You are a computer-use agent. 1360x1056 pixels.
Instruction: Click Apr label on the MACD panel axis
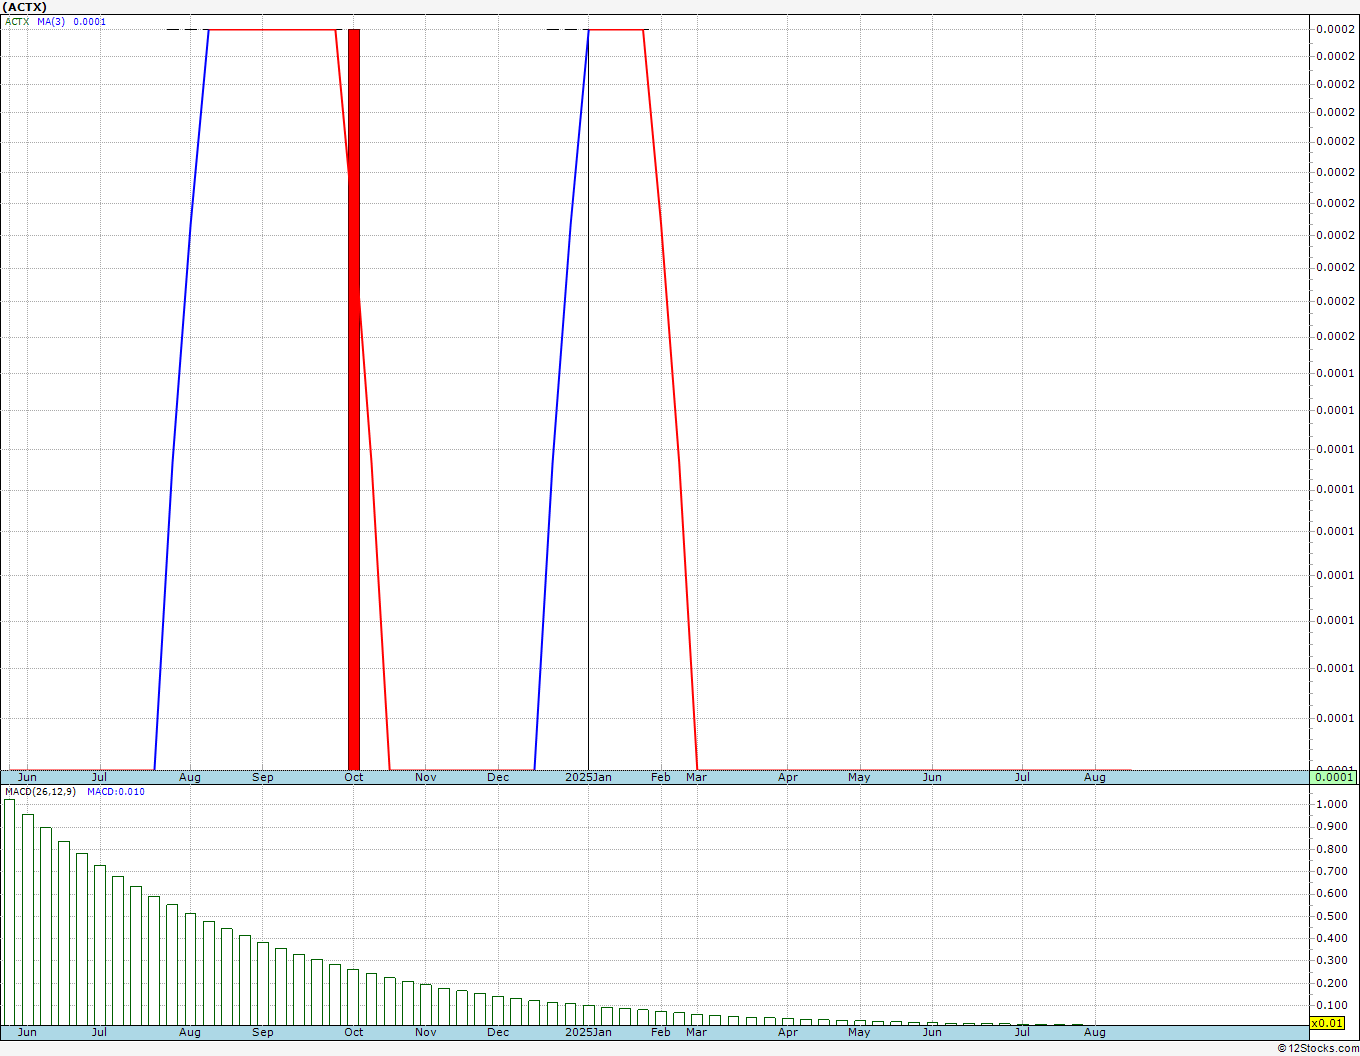788,1032
